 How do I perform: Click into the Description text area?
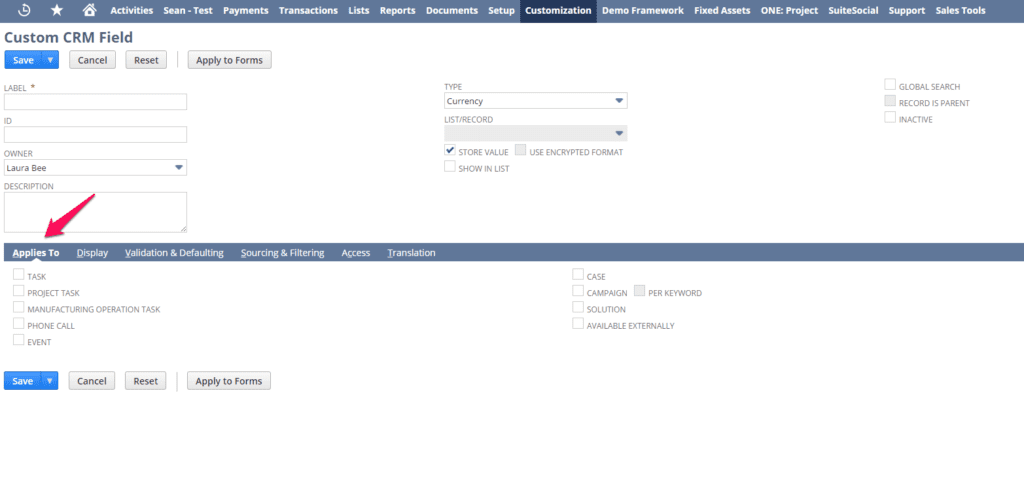pos(95,212)
